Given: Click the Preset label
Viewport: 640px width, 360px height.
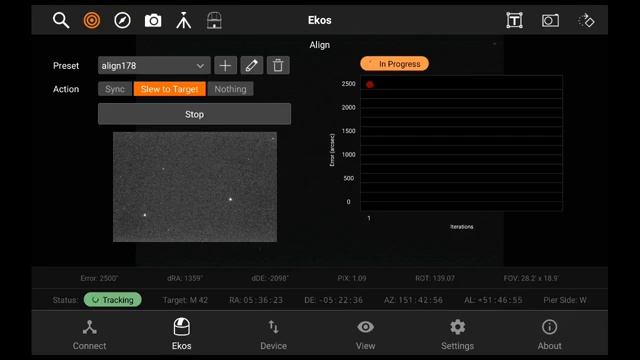Looking at the screenshot, I should pos(66,66).
